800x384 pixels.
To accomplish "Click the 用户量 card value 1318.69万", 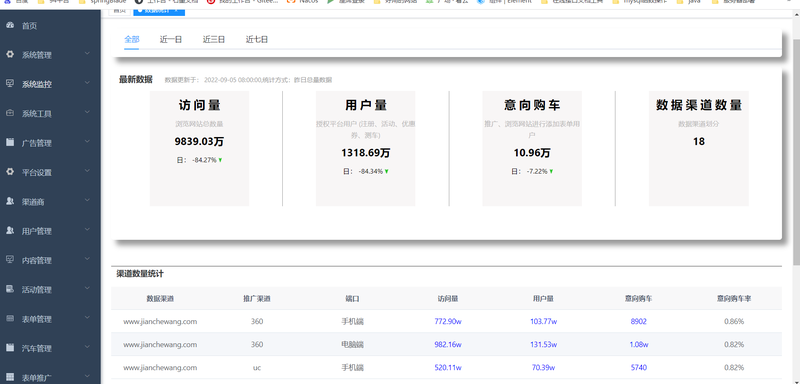I will 365,153.
